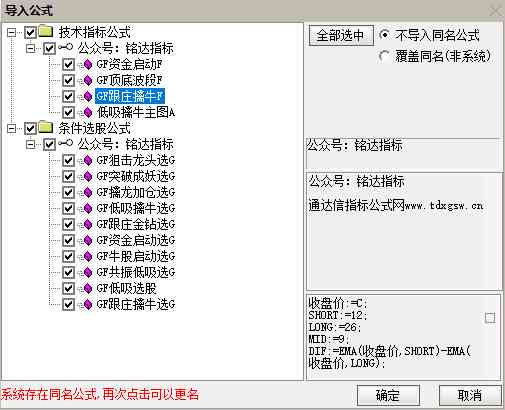
Task: Toggle checkbox for GF跟庄擒牛选G
Action: [68, 304]
